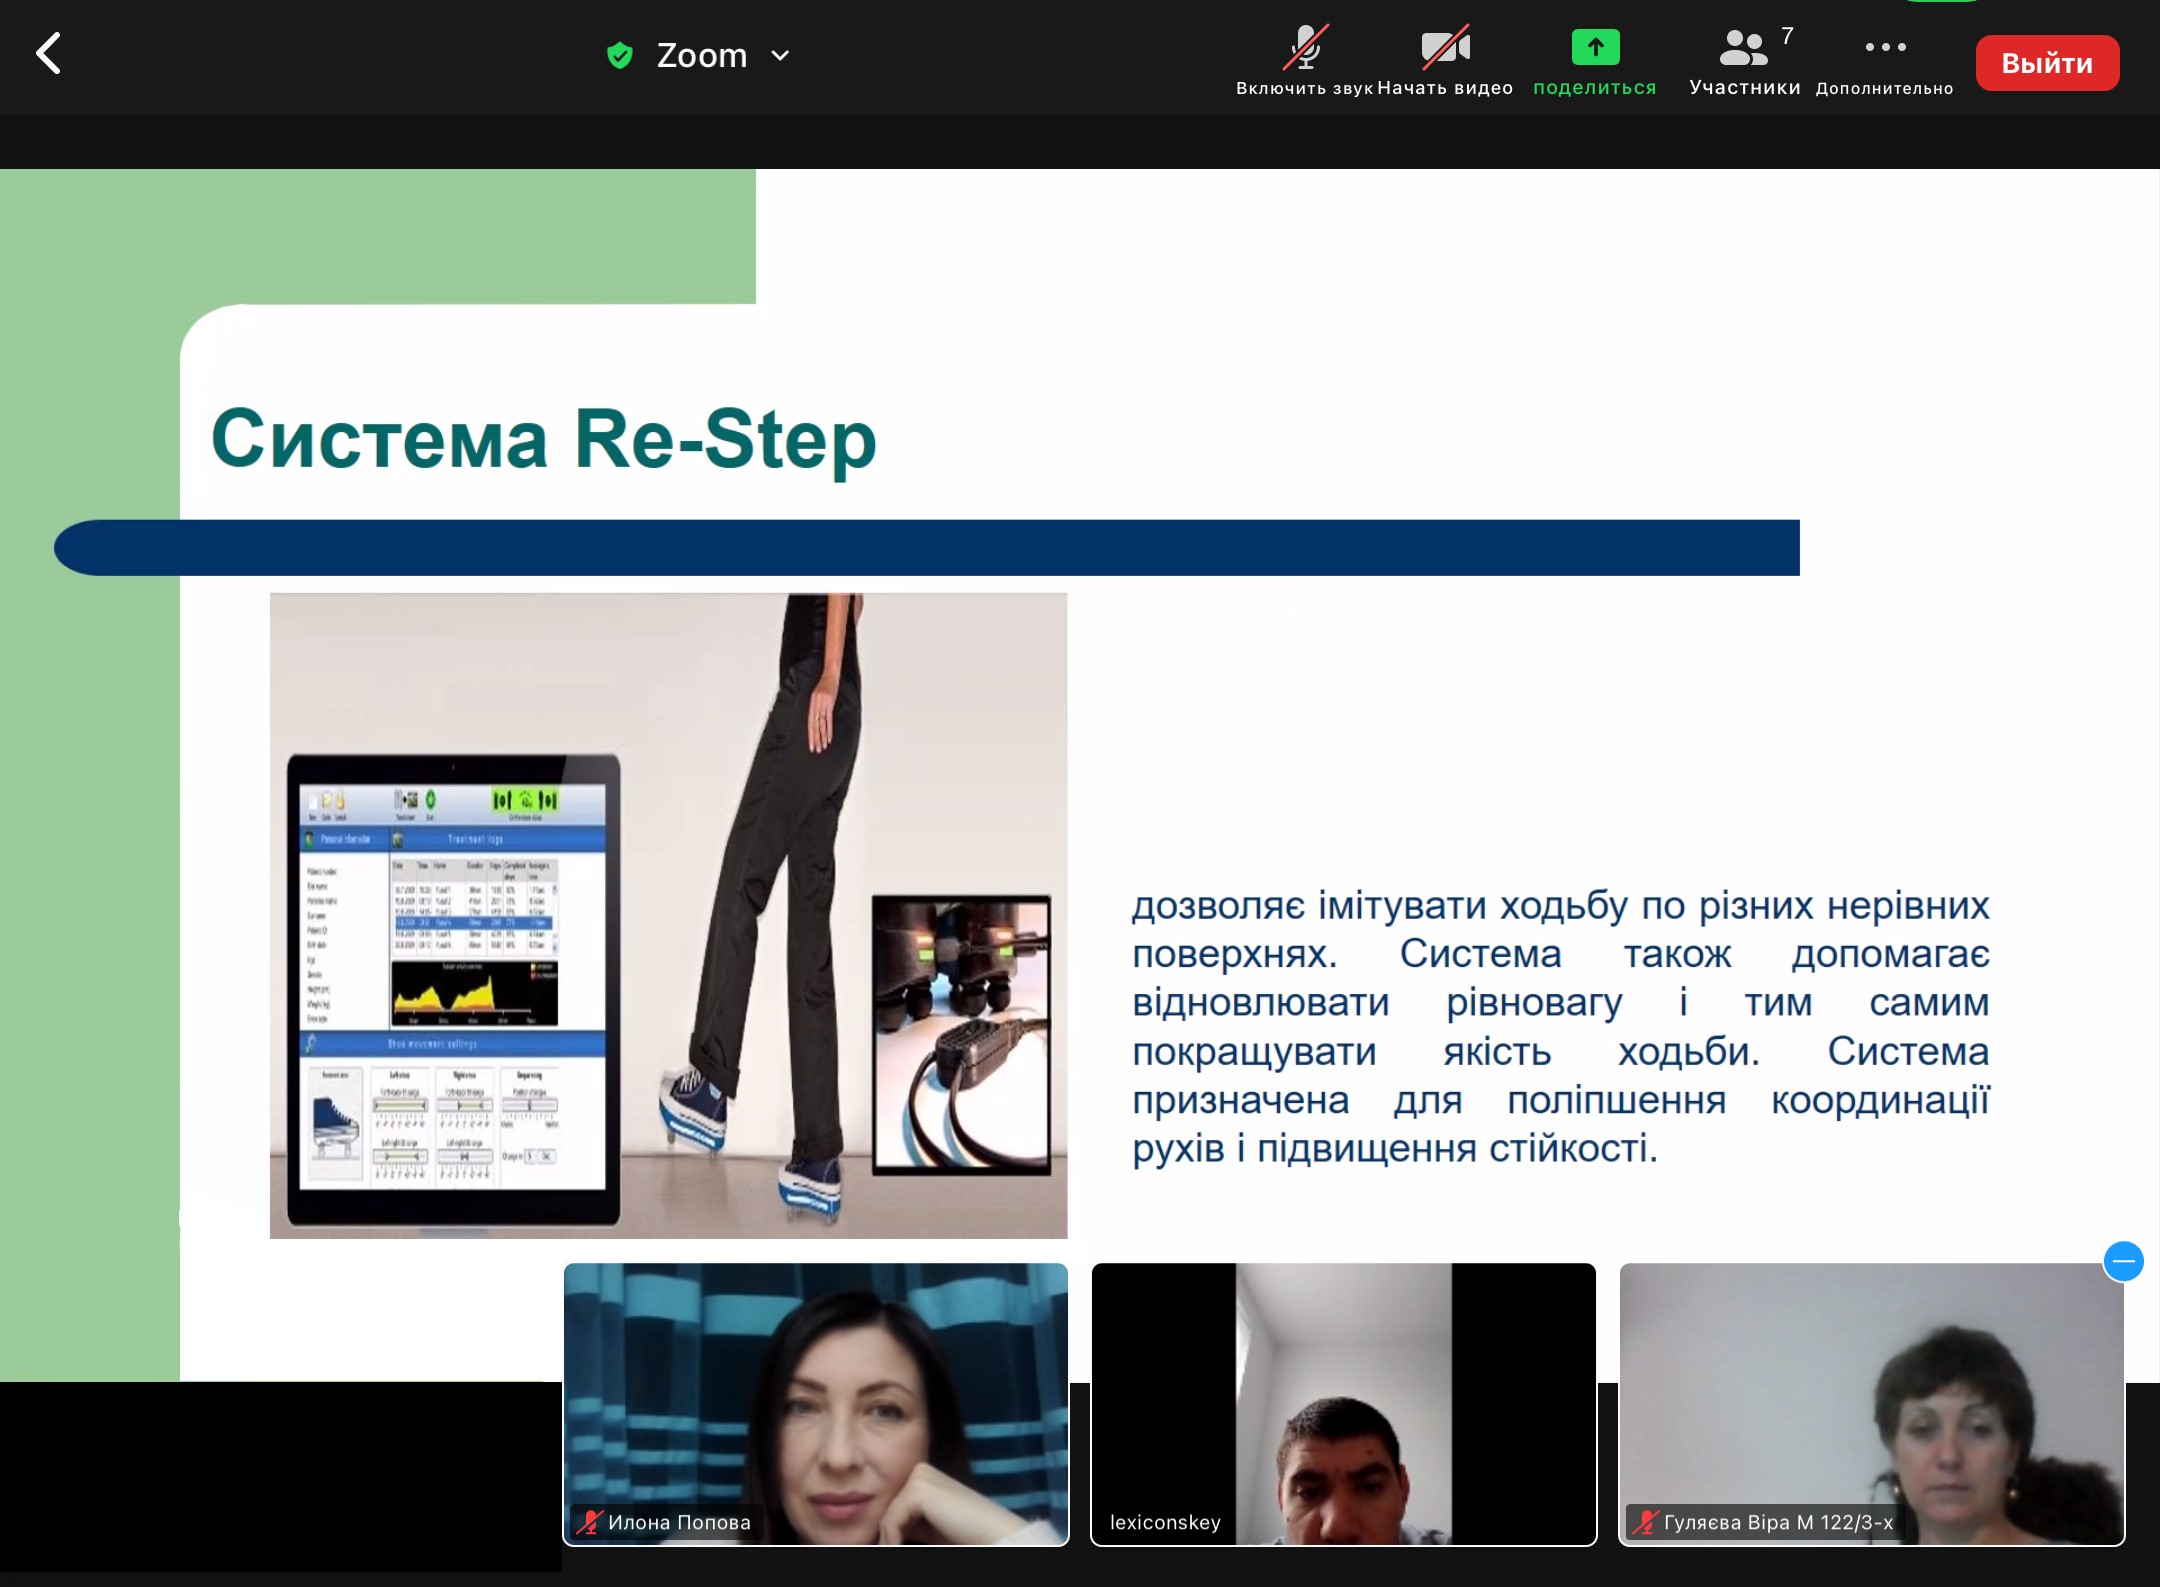Leave meeting with the Выйти button
Image resolution: width=2160 pixels, height=1587 pixels.
tap(2047, 63)
